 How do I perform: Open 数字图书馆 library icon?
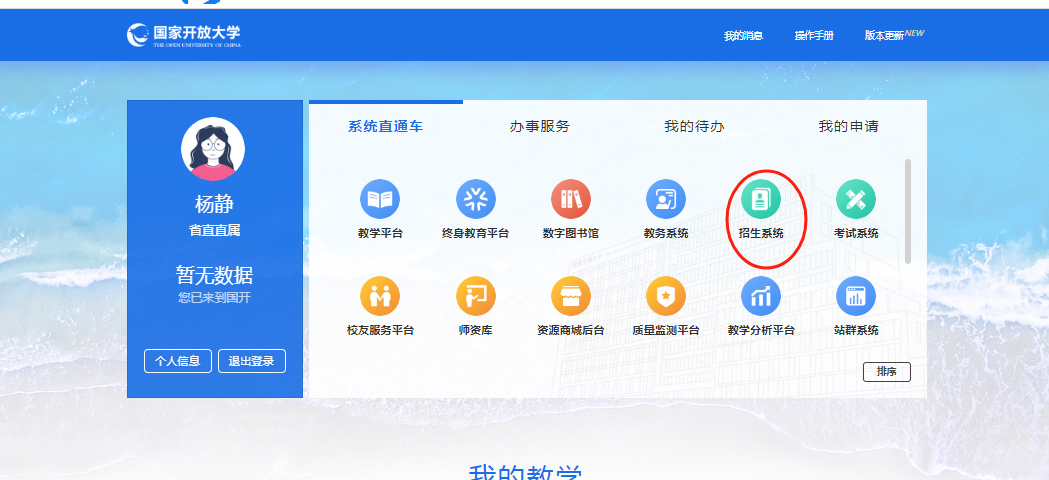tap(571, 200)
